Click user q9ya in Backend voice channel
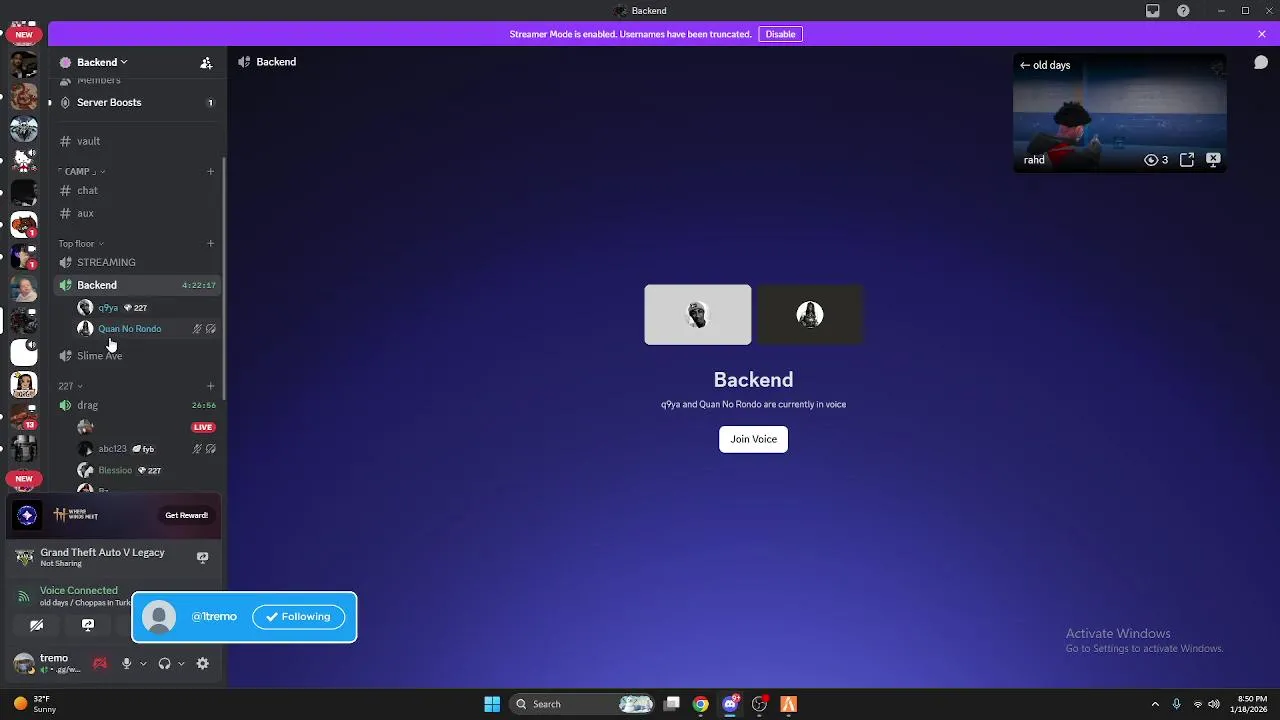The width and height of the screenshot is (1280, 720). [147, 307]
